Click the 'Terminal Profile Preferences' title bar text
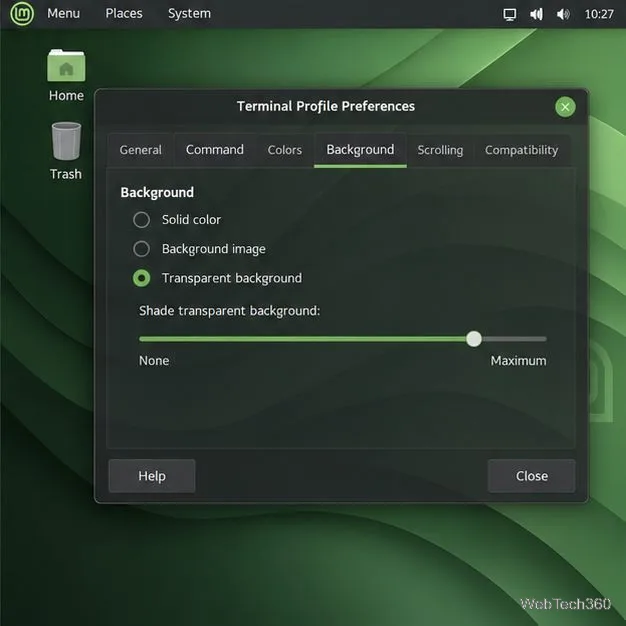 tap(326, 106)
